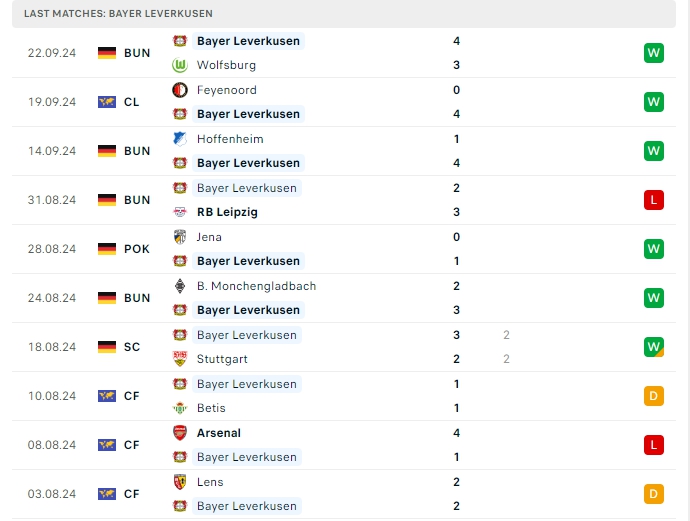690x521 pixels.
Task: Select the Last Matches: Bayer Leverkusen header
Action: point(120,14)
